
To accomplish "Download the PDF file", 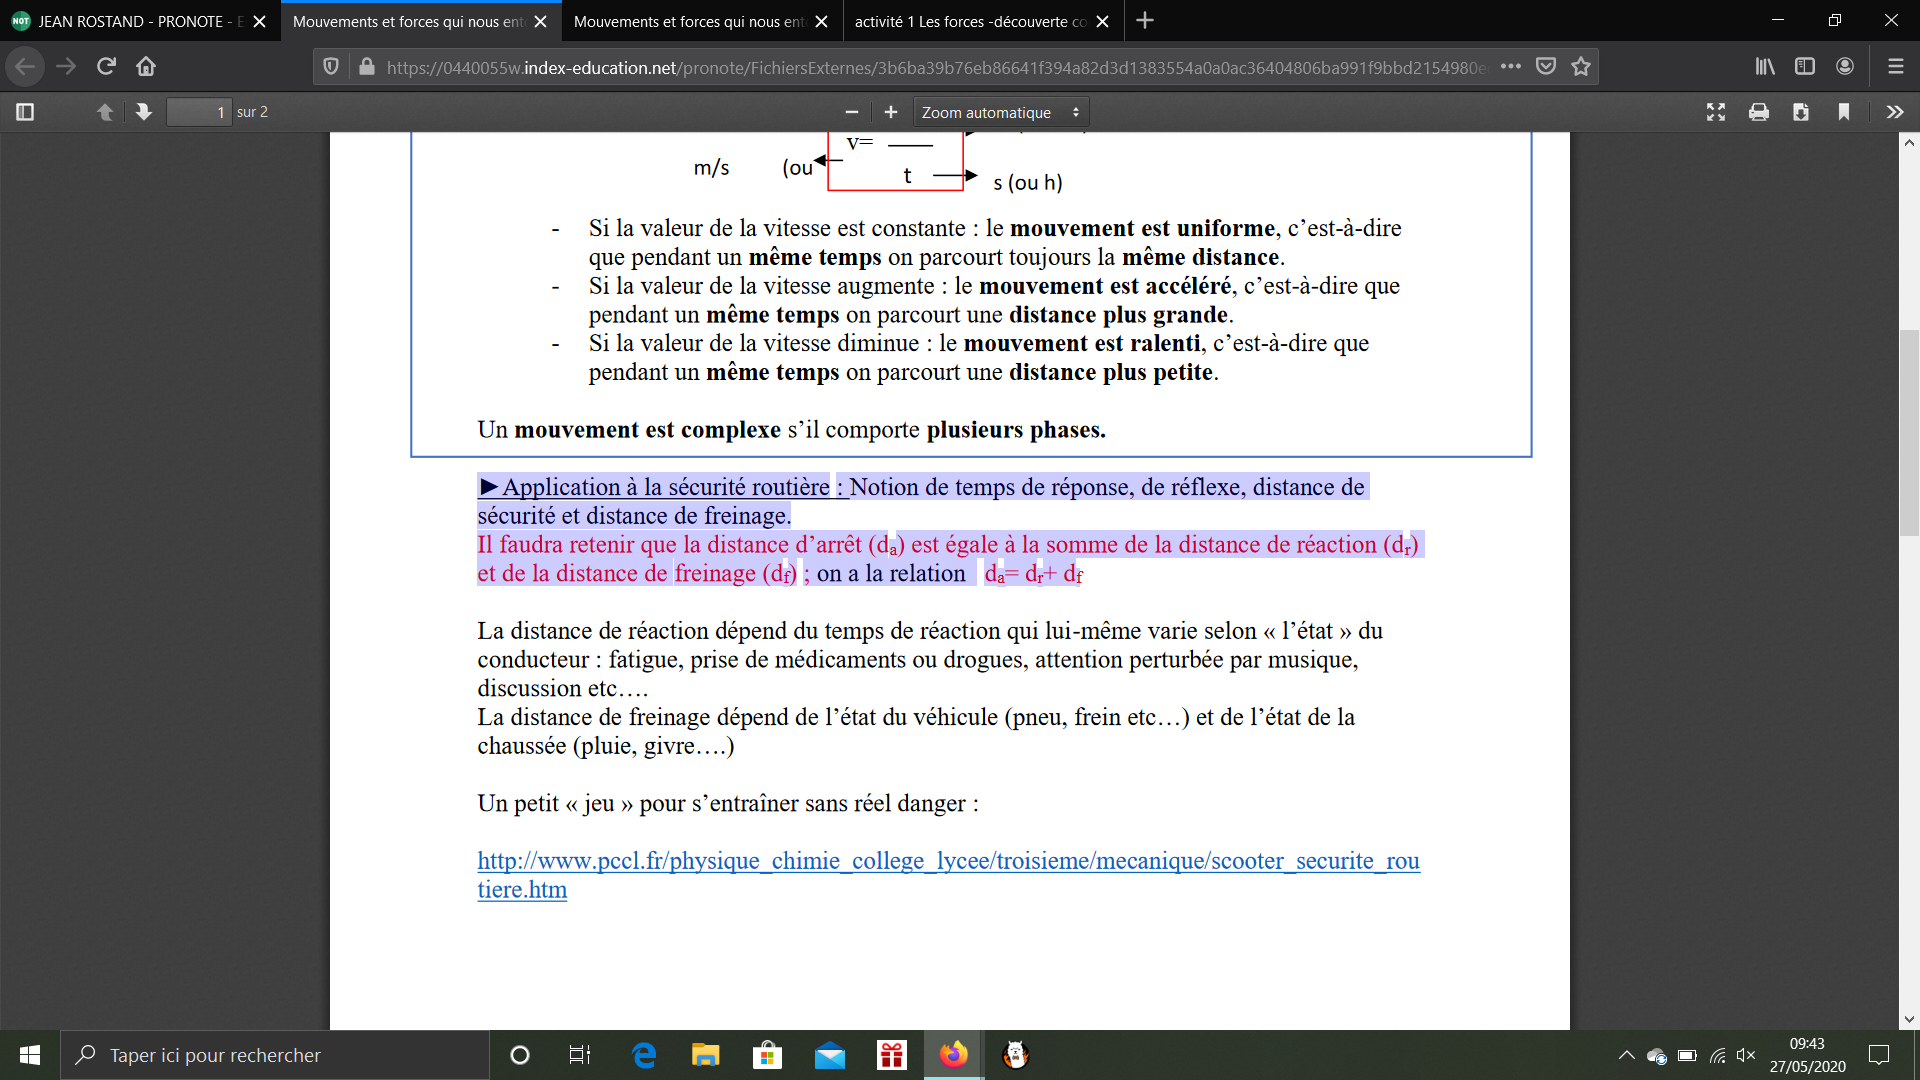I will (x=1801, y=112).
